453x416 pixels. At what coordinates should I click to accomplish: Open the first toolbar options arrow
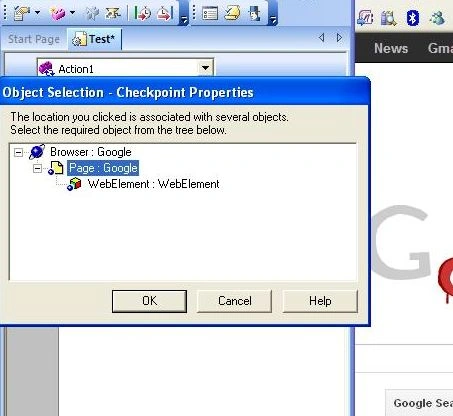184,19
